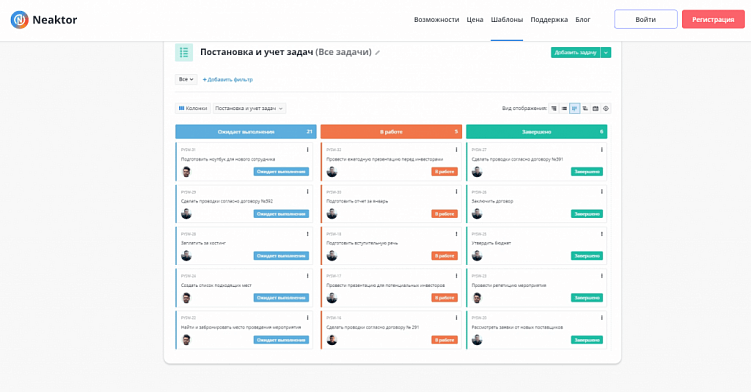Click the 'Колонки' columns button
This screenshot has height=392, width=751.
click(x=193, y=108)
